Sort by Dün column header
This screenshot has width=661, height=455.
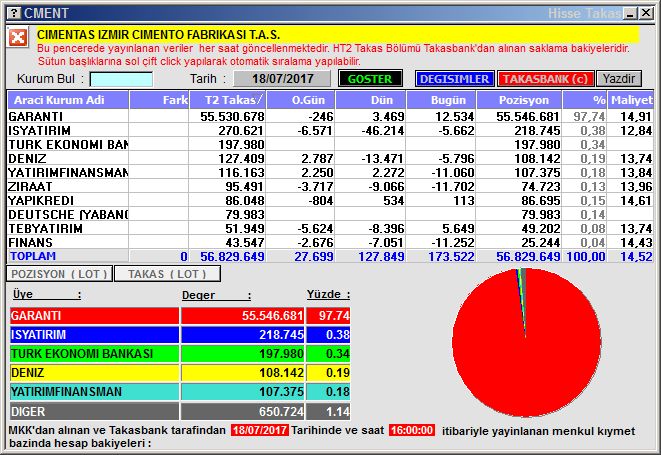point(371,100)
